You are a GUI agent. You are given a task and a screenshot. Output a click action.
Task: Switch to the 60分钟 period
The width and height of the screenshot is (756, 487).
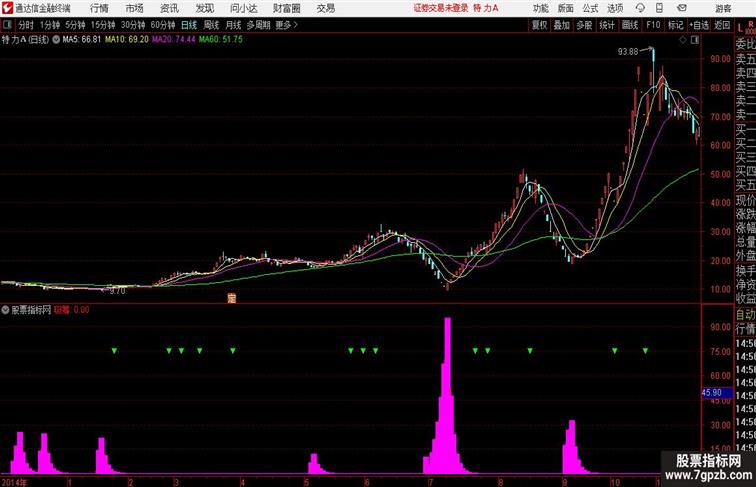[163, 25]
